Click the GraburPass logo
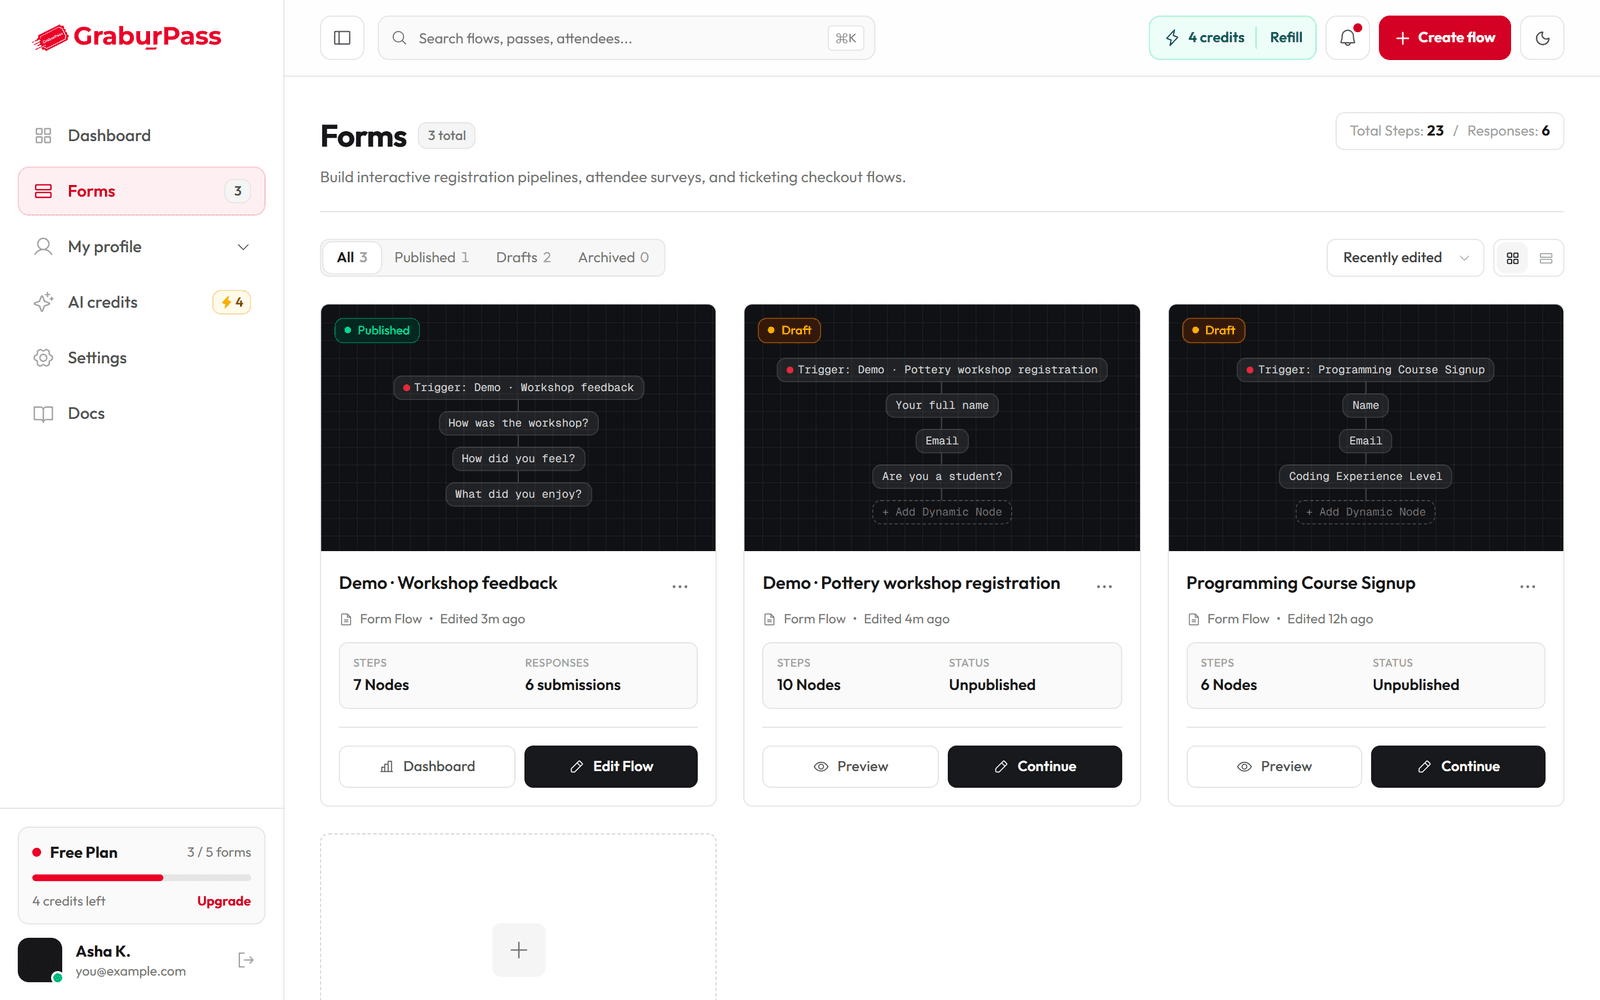 pyautogui.click(x=127, y=37)
